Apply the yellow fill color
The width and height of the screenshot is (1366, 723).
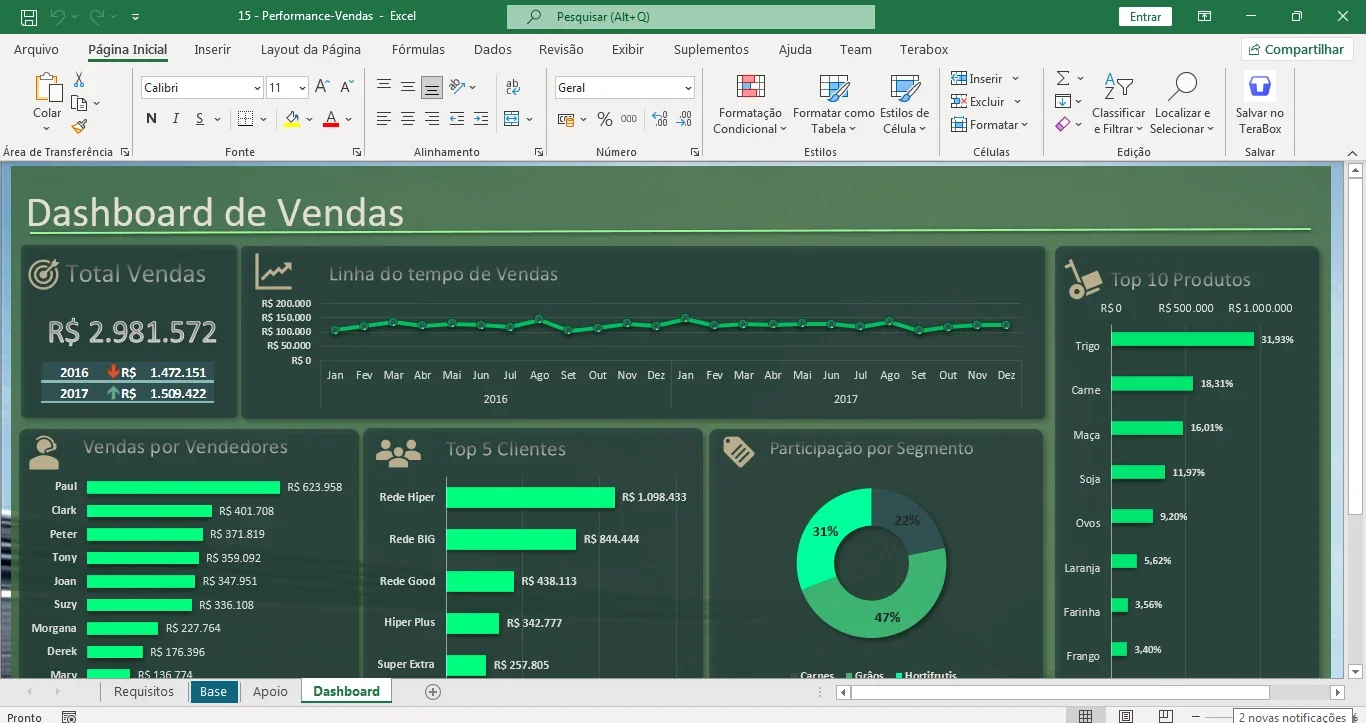coord(292,119)
